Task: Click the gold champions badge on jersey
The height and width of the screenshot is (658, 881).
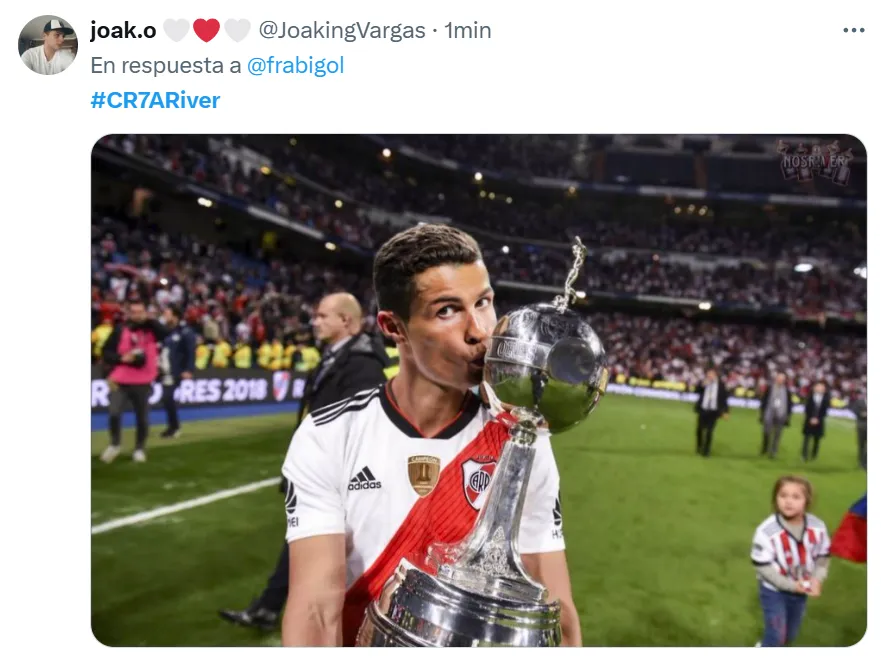Action: (423, 475)
